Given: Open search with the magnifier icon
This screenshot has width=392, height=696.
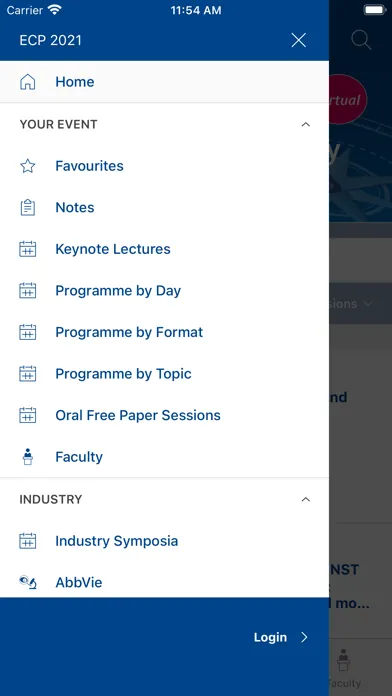Looking at the screenshot, I should (361, 40).
